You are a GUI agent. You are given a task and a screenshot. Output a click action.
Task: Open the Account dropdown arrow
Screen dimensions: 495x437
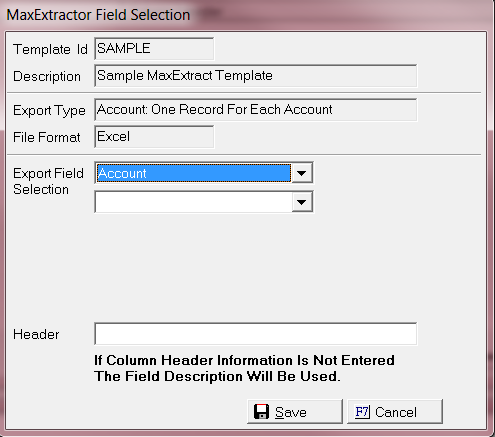302,173
